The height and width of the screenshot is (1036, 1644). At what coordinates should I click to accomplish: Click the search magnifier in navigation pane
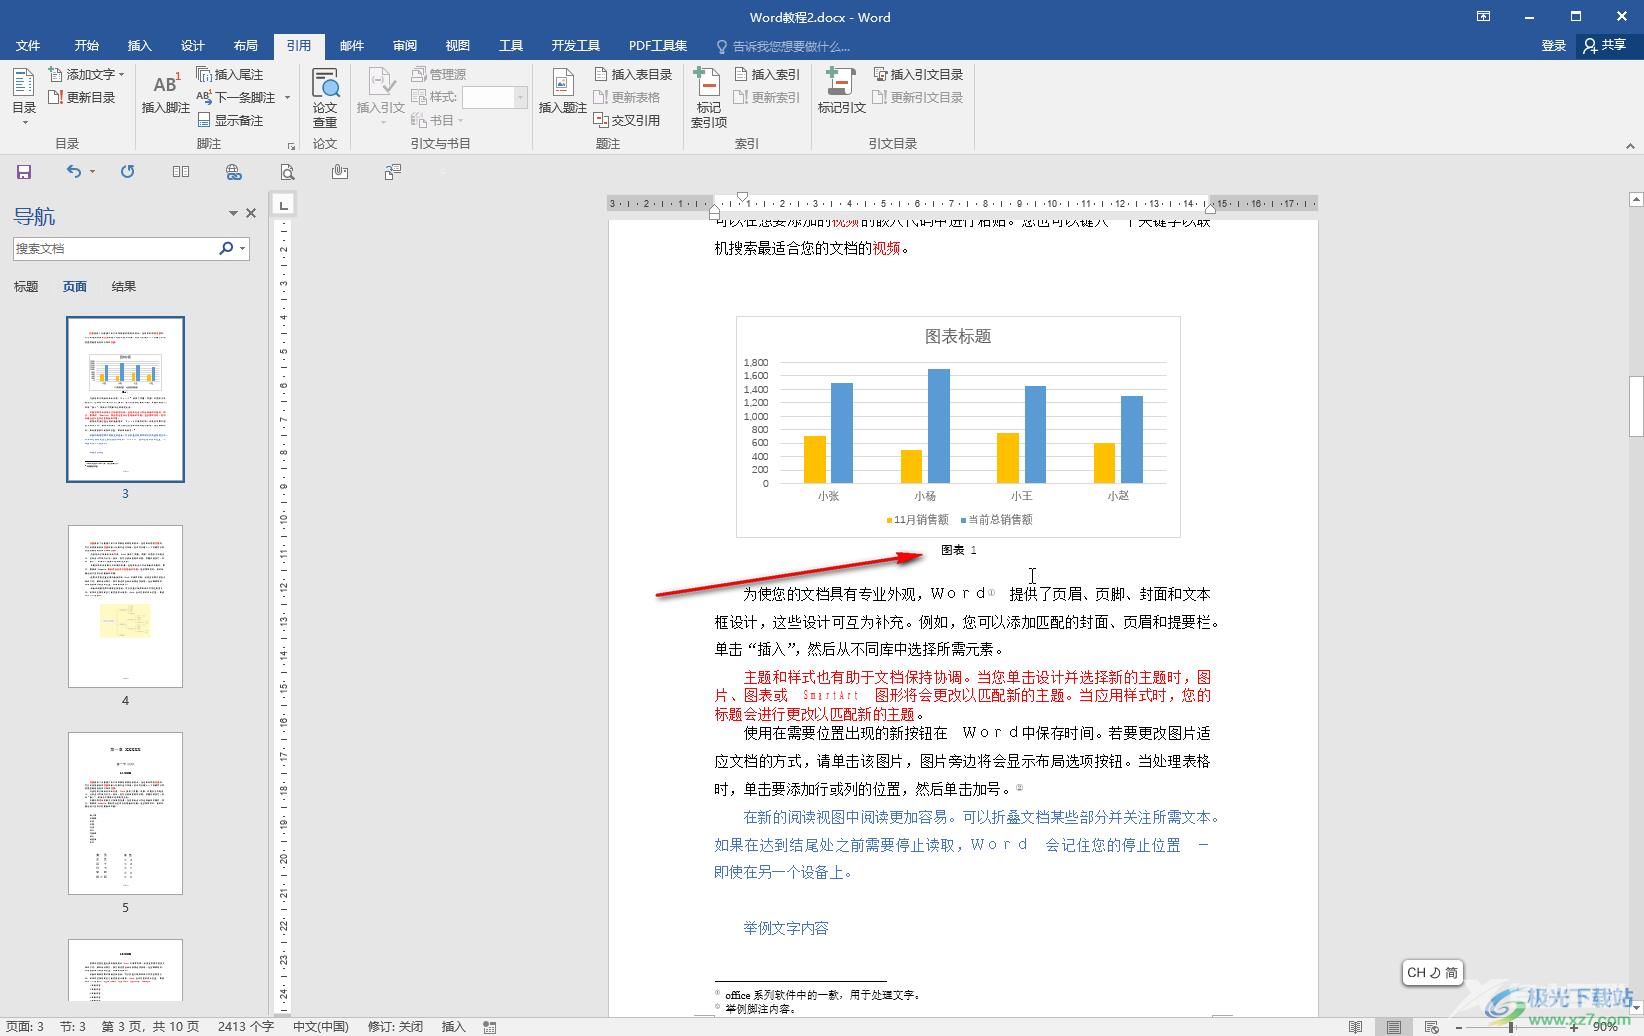[226, 248]
